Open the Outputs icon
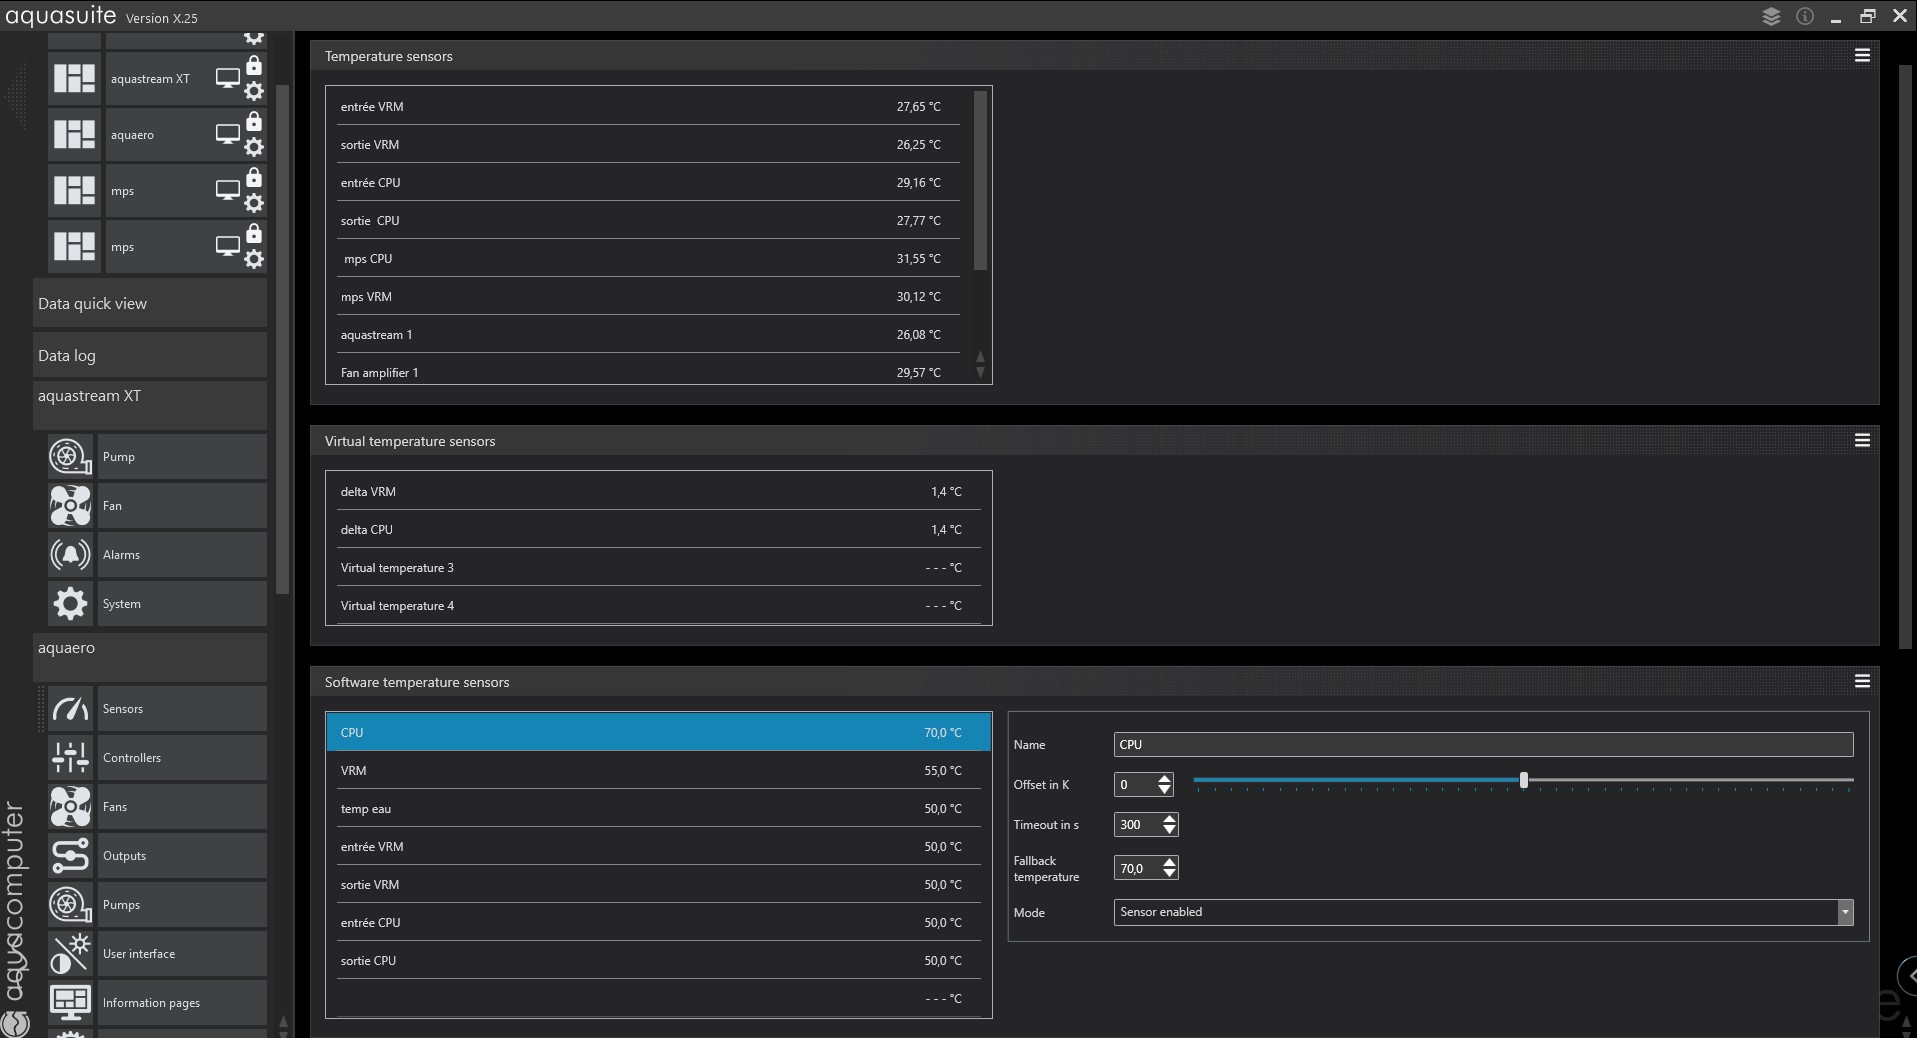1917x1038 pixels. pos(70,856)
